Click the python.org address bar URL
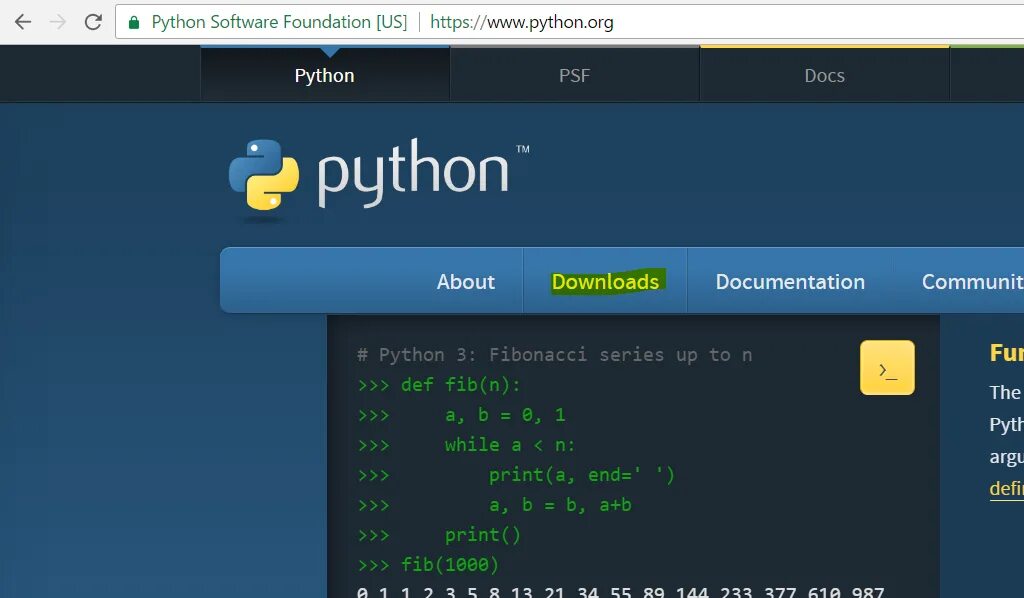1024x598 pixels. click(x=522, y=22)
